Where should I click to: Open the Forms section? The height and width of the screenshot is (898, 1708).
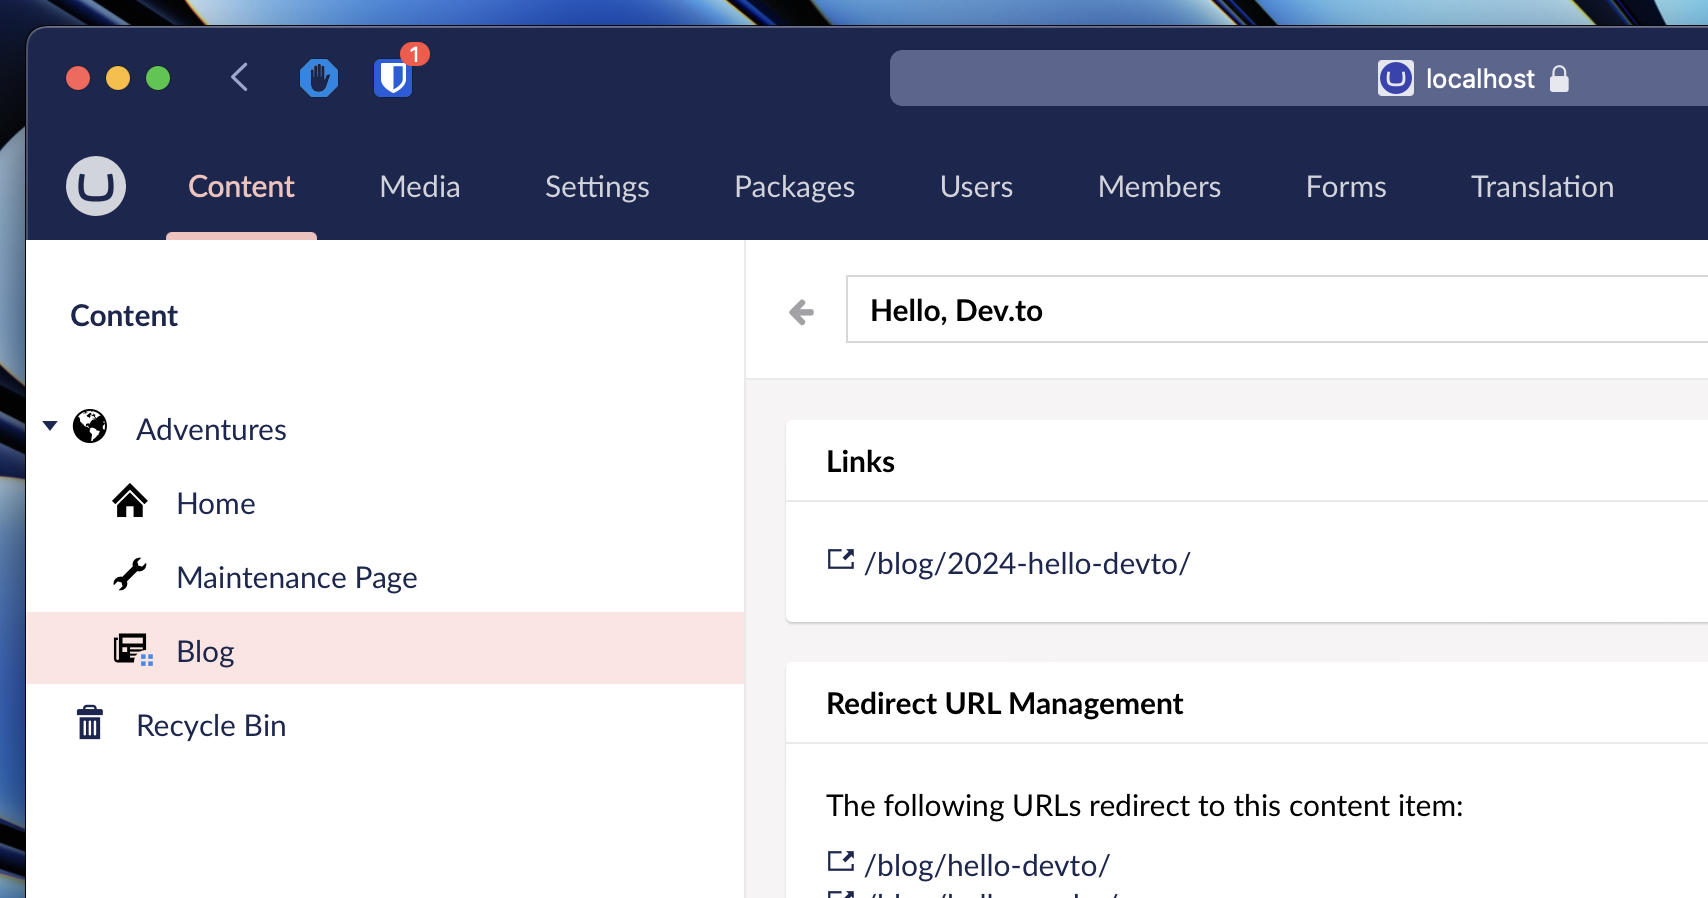click(x=1346, y=187)
